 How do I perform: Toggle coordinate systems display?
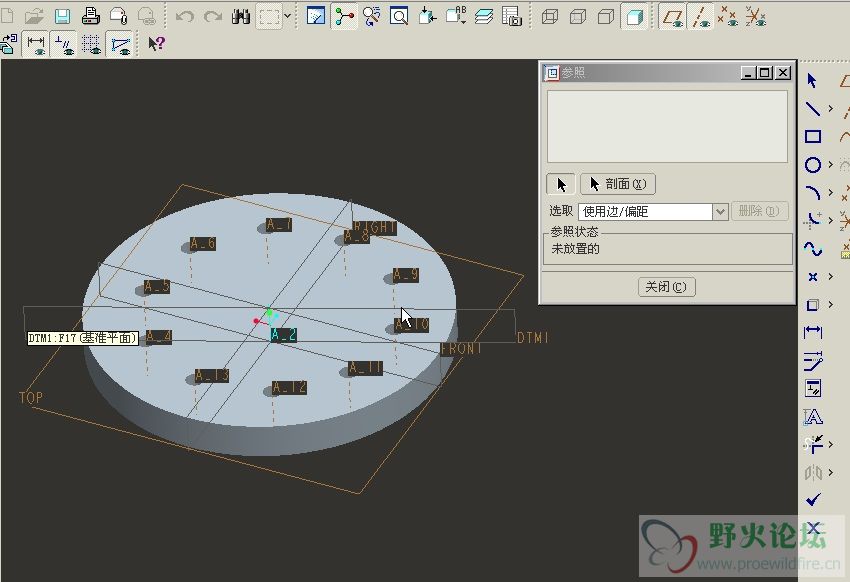(x=756, y=16)
